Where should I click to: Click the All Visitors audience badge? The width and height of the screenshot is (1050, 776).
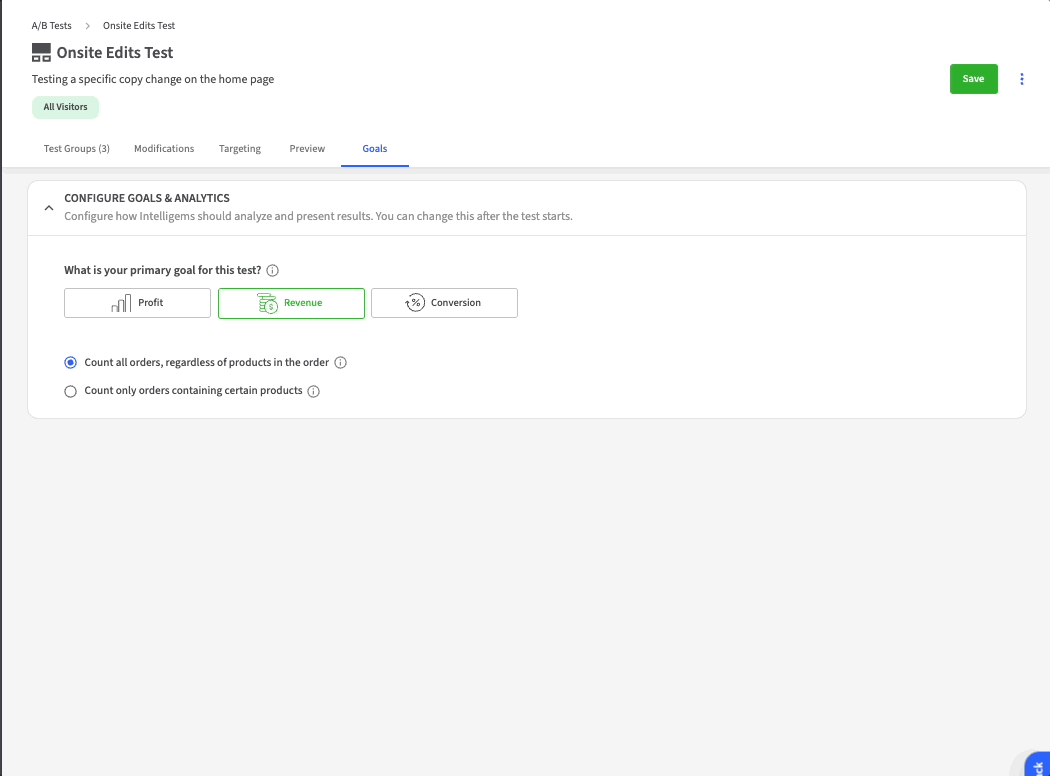tap(66, 107)
